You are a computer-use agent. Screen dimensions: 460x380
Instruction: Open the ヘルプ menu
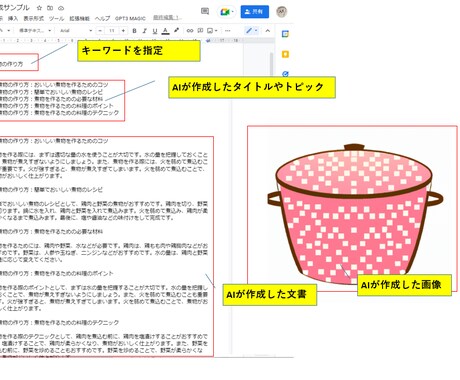point(102,19)
